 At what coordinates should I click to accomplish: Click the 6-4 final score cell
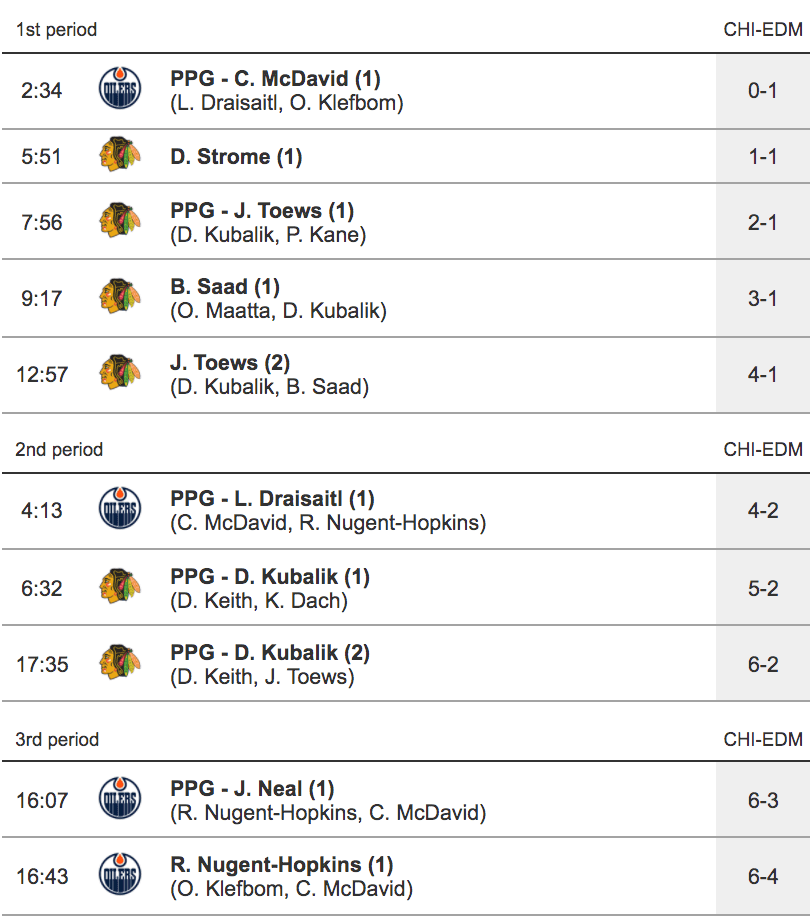coord(763,876)
